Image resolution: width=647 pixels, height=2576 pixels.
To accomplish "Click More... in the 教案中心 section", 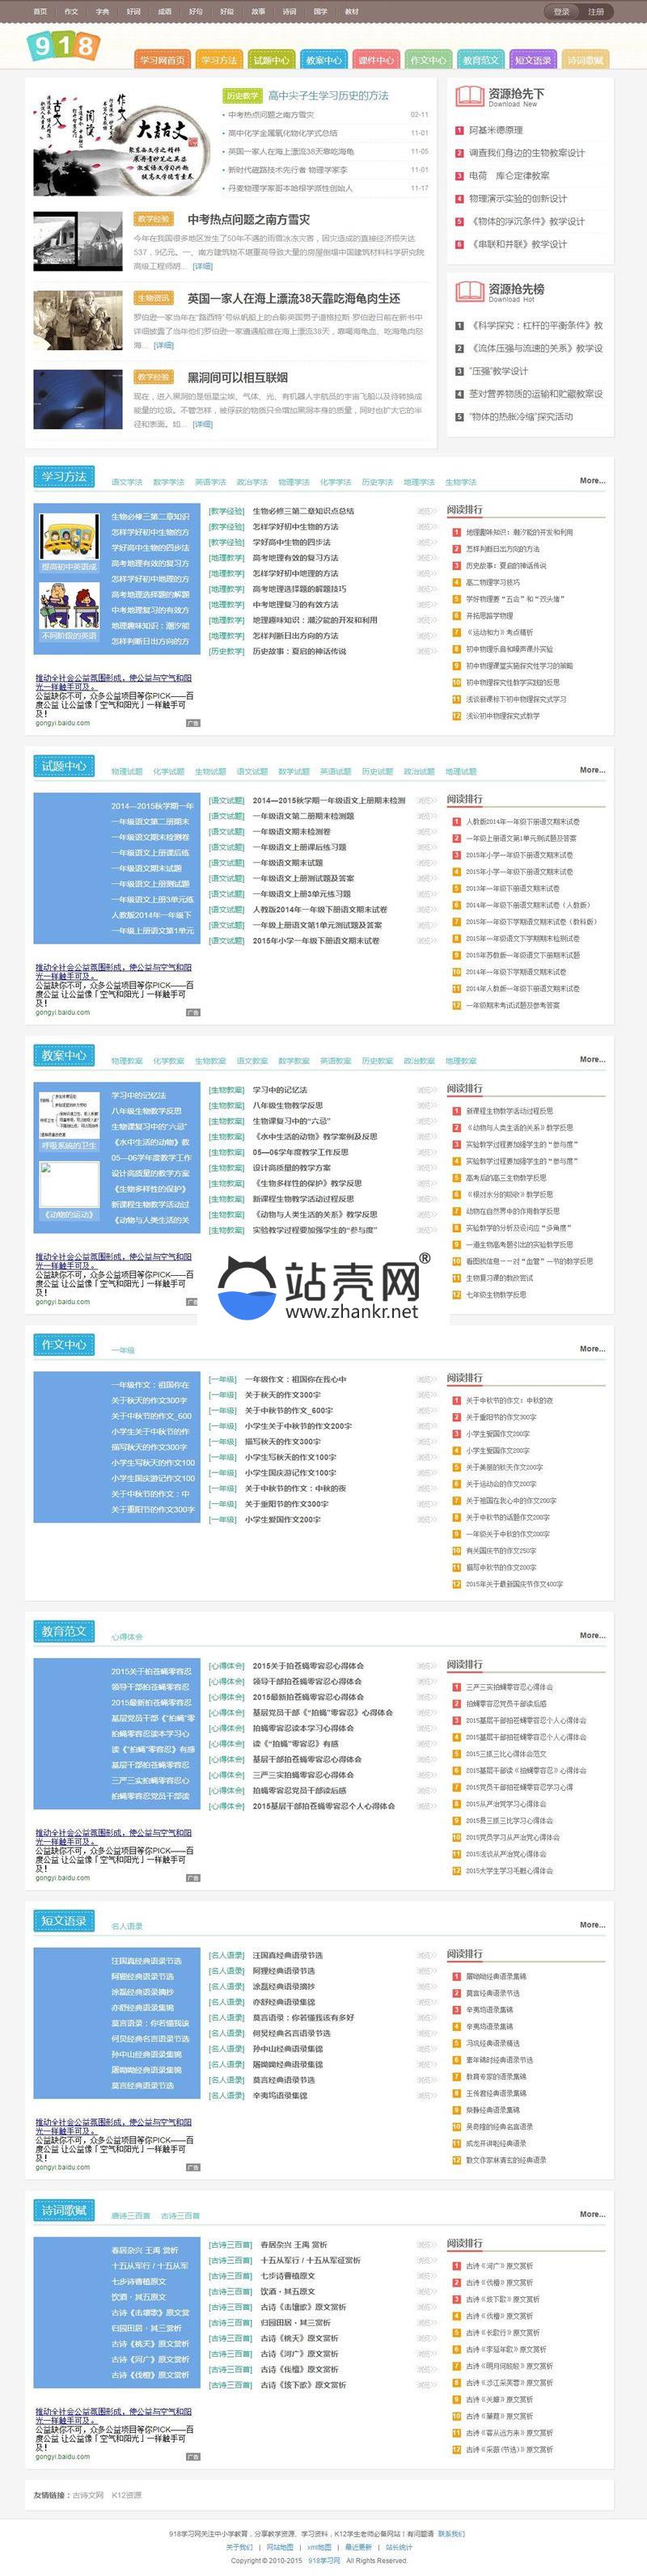I will tap(592, 1059).
